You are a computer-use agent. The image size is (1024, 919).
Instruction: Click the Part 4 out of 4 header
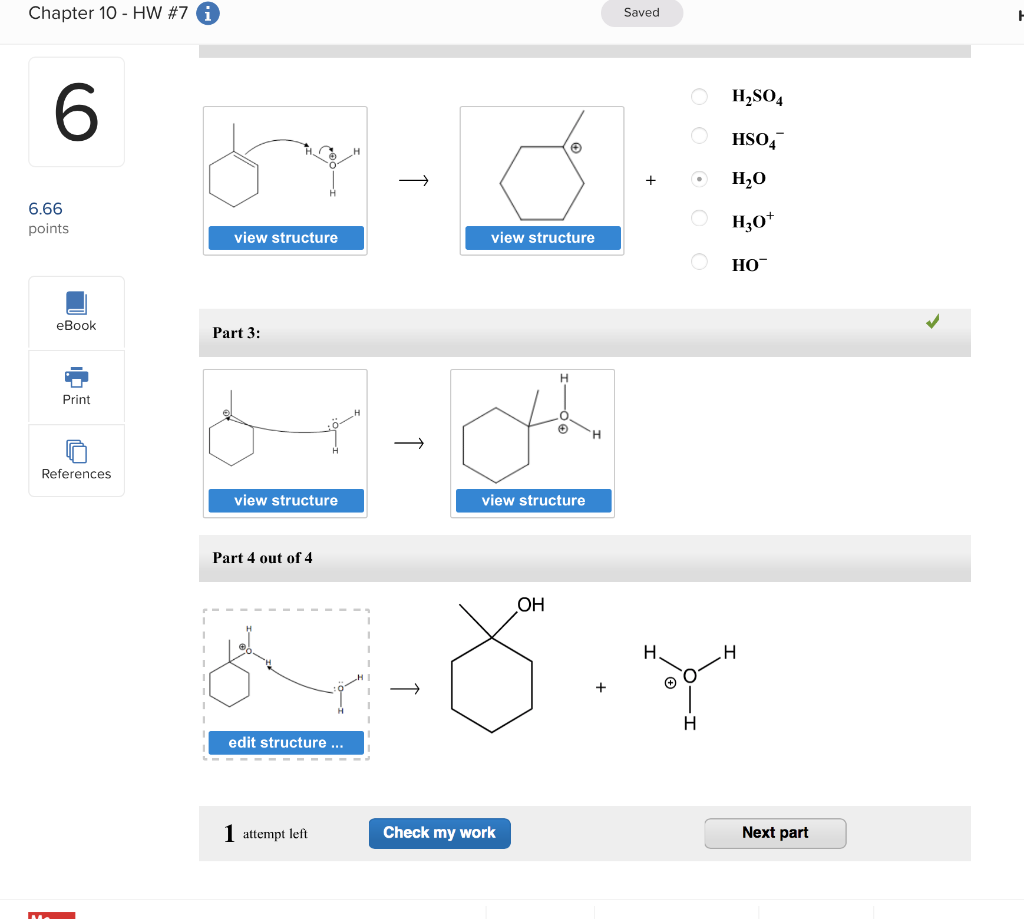pos(262,557)
